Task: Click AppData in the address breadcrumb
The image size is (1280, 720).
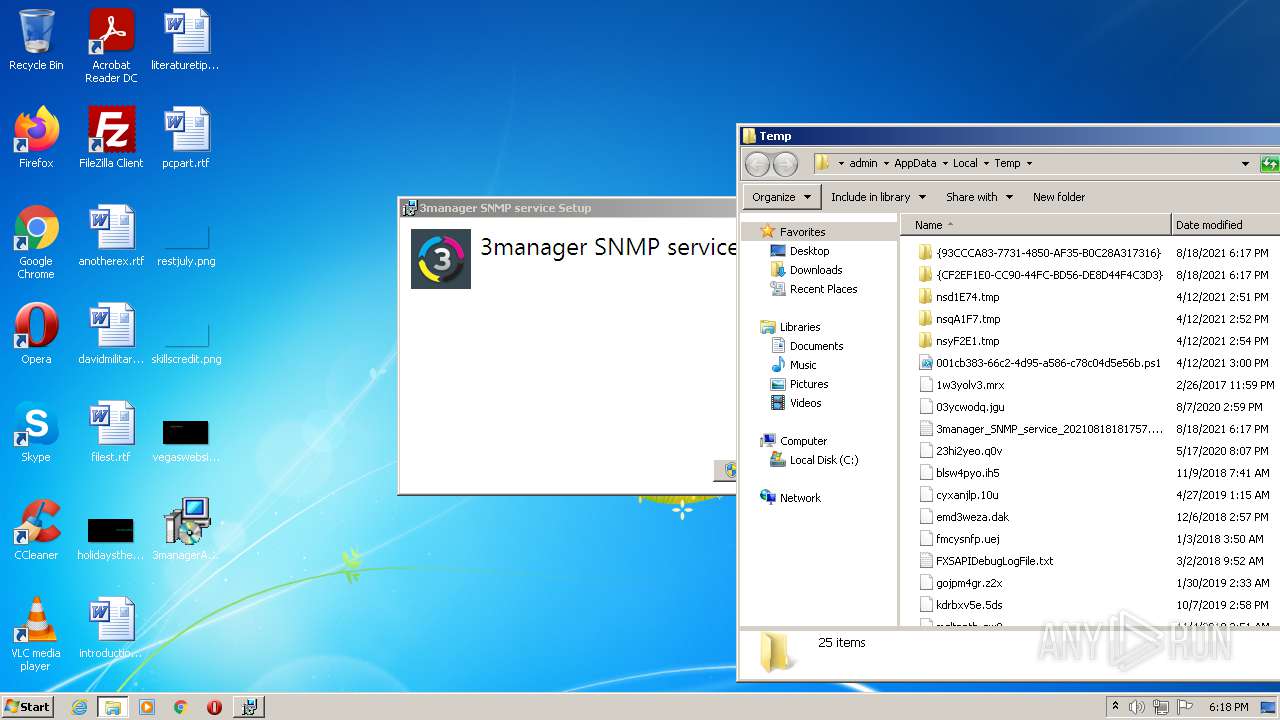Action: click(915, 163)
